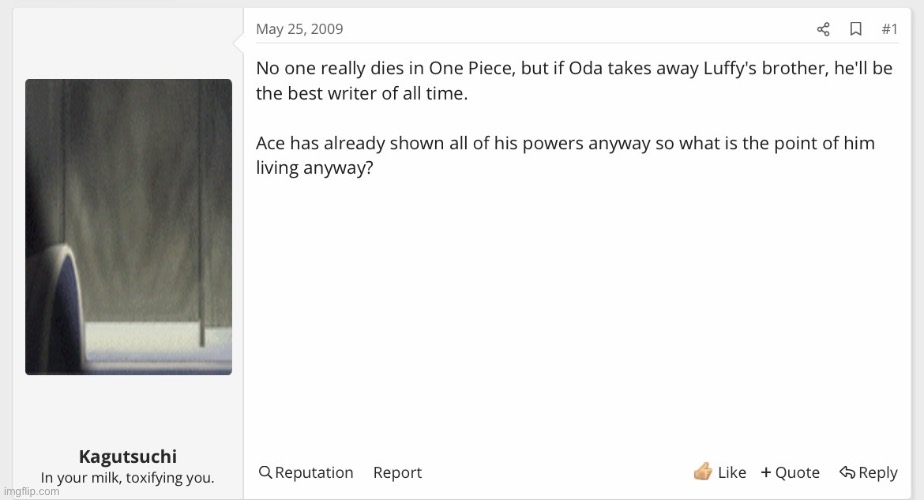This screenshot has height=500, width=924.
Task: Click the thumbs-up Like icon
Action: click(703, 471)
